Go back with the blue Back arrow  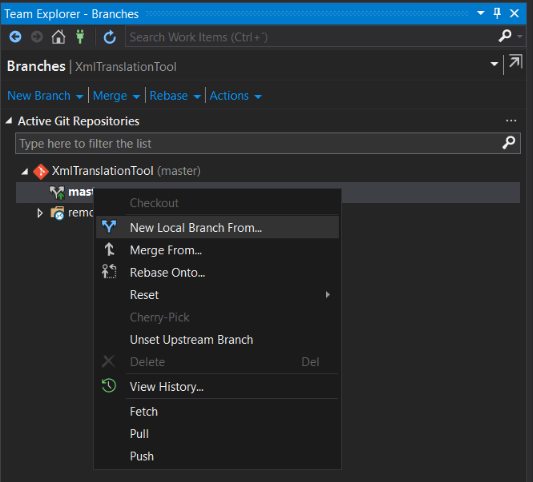pos(15,36)
